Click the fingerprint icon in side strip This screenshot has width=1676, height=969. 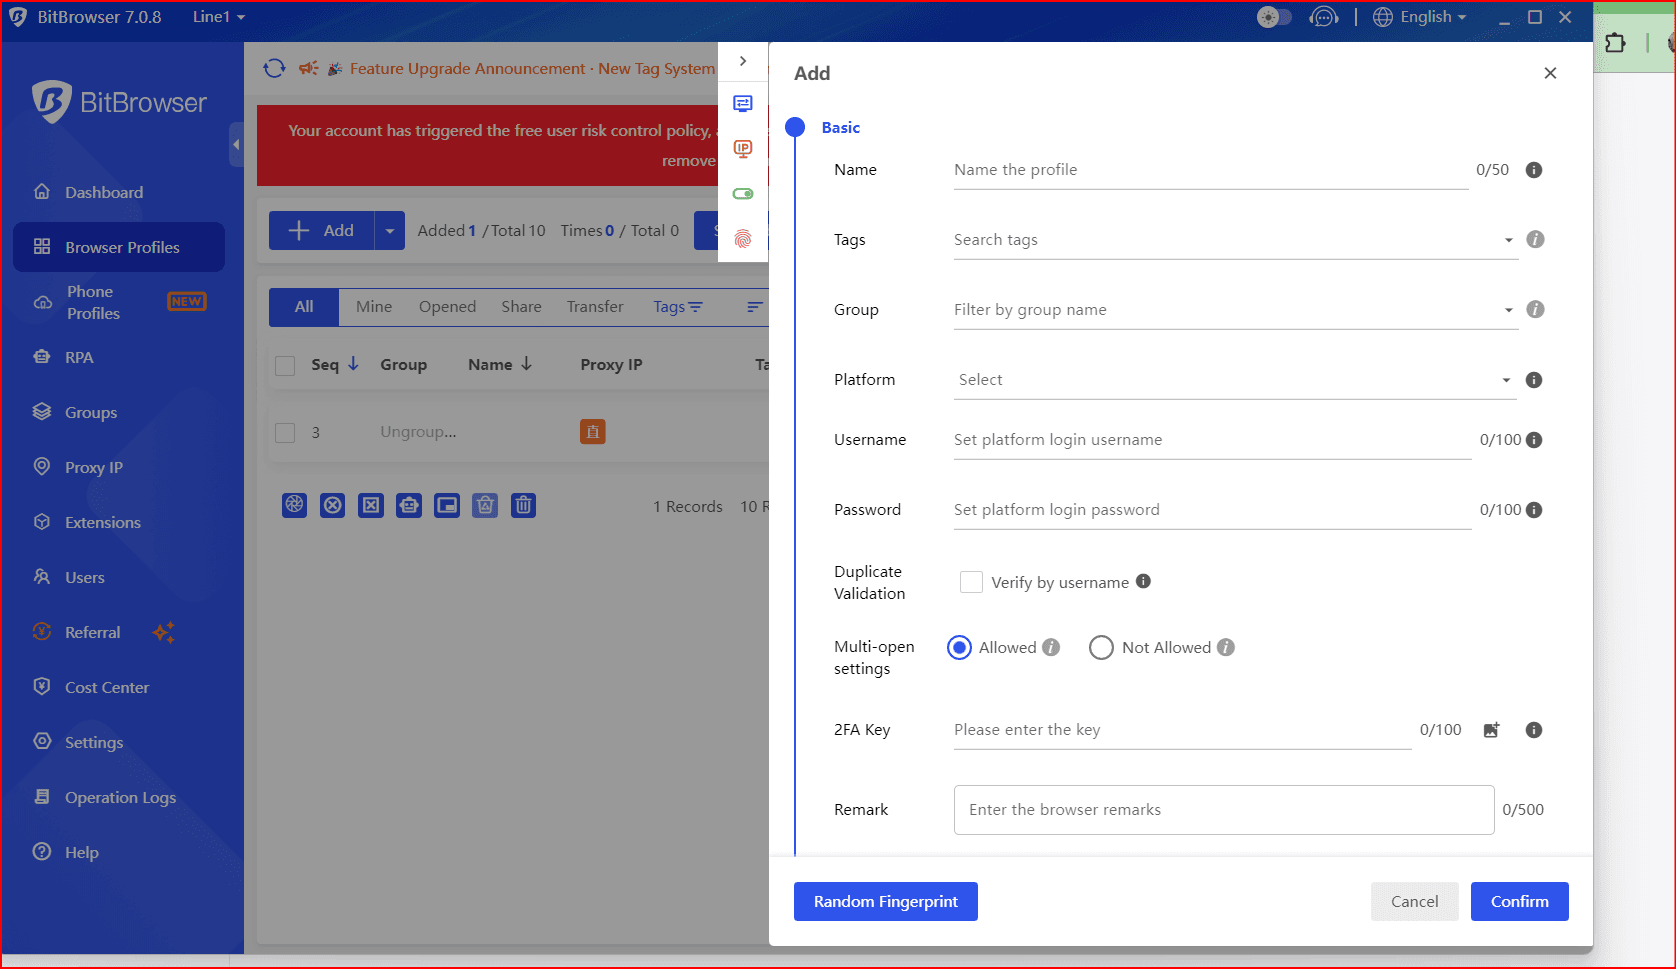tap(743, 239)
